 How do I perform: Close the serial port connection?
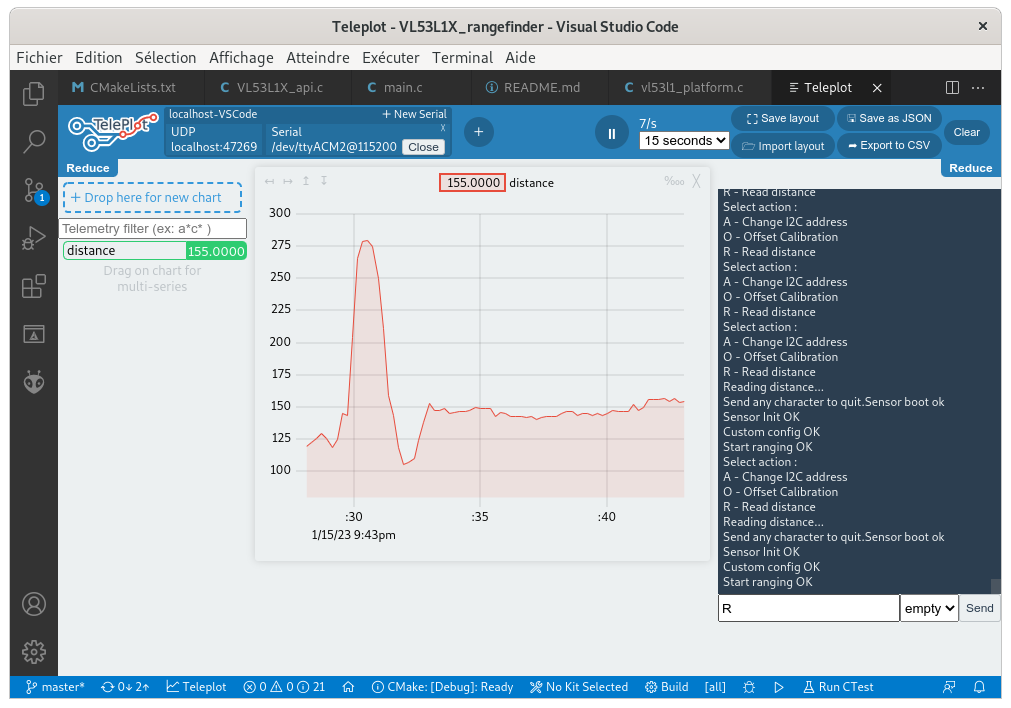423,147
